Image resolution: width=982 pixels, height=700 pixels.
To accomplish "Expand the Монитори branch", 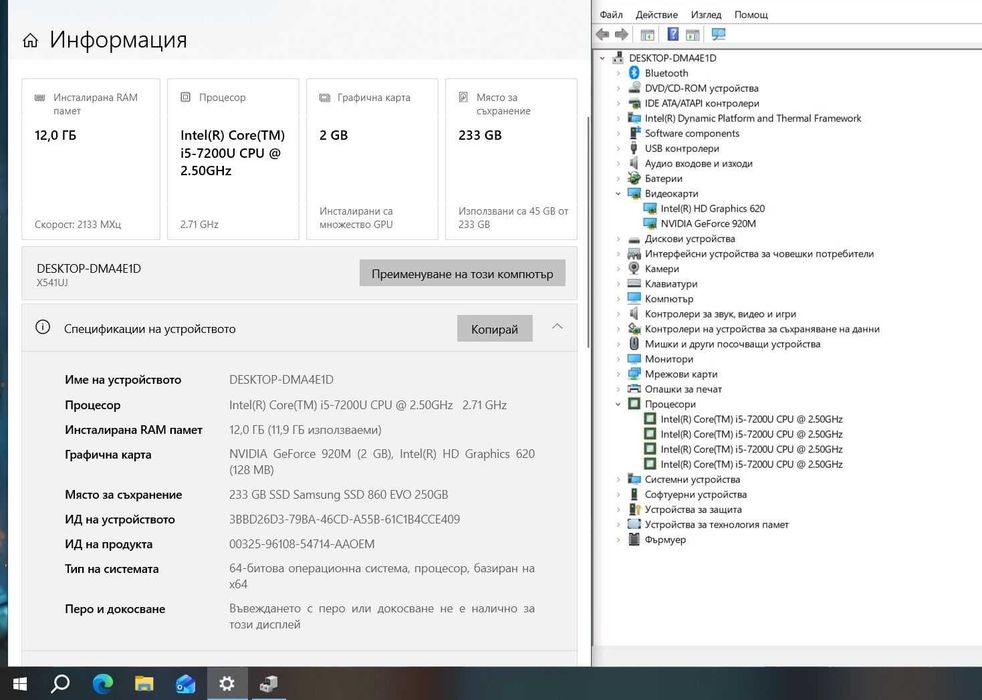I will pyautogui.click(x=618, y=359).
